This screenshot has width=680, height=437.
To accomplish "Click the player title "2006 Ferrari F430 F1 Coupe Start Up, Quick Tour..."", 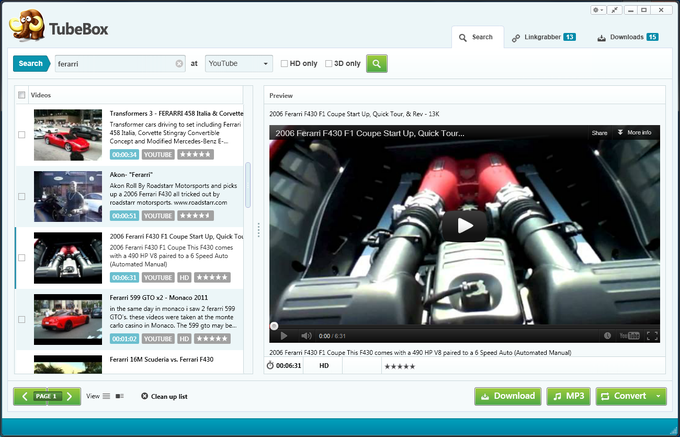I will [370, 134].
